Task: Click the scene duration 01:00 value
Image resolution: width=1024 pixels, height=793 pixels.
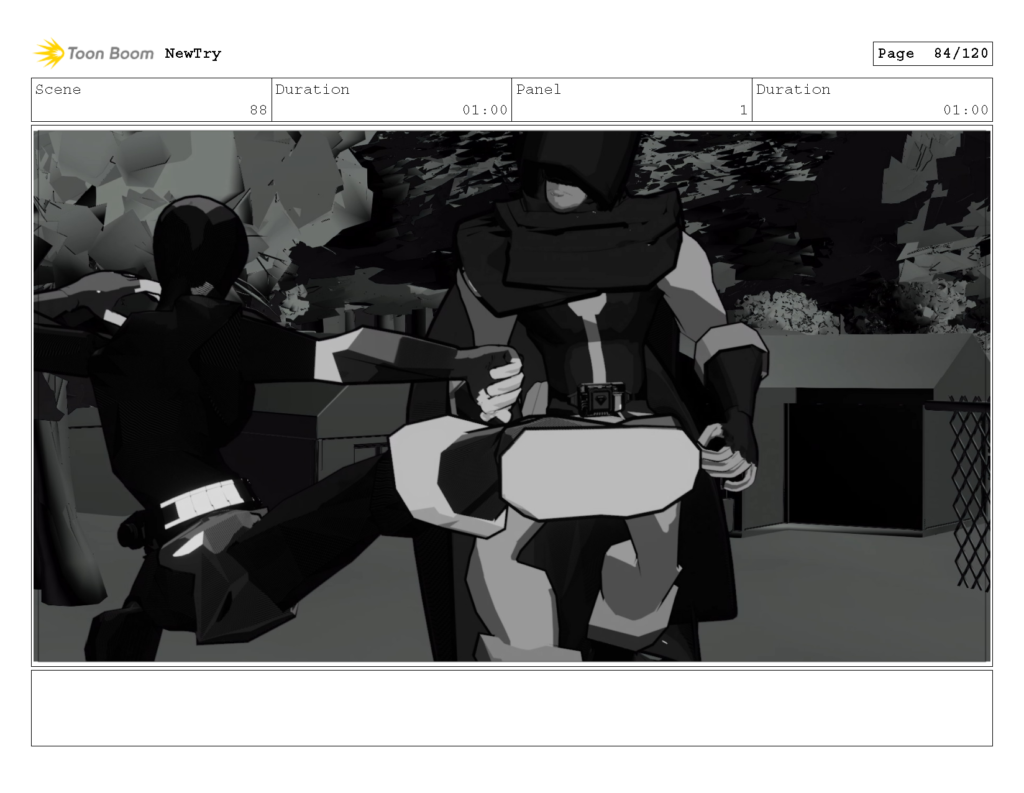Action: tap(492, 110)
